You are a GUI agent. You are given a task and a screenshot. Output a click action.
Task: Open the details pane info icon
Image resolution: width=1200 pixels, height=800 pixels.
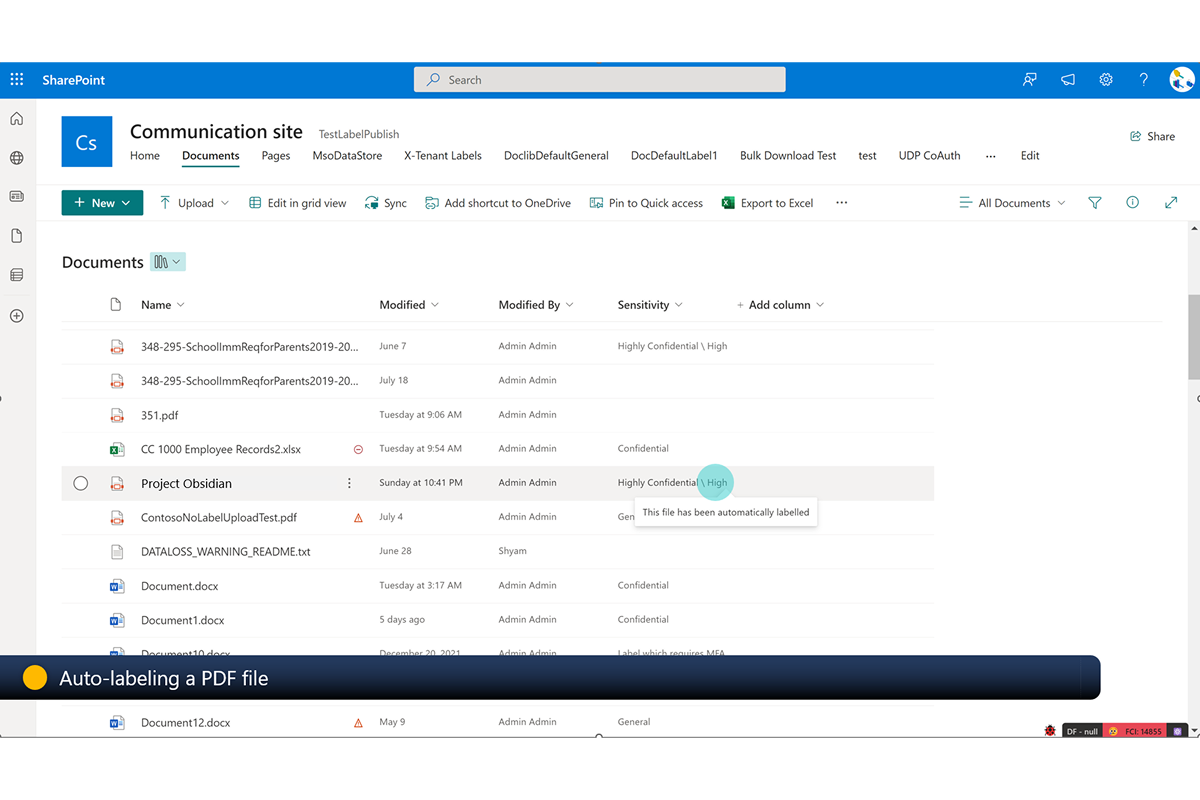pos(1133,203)
